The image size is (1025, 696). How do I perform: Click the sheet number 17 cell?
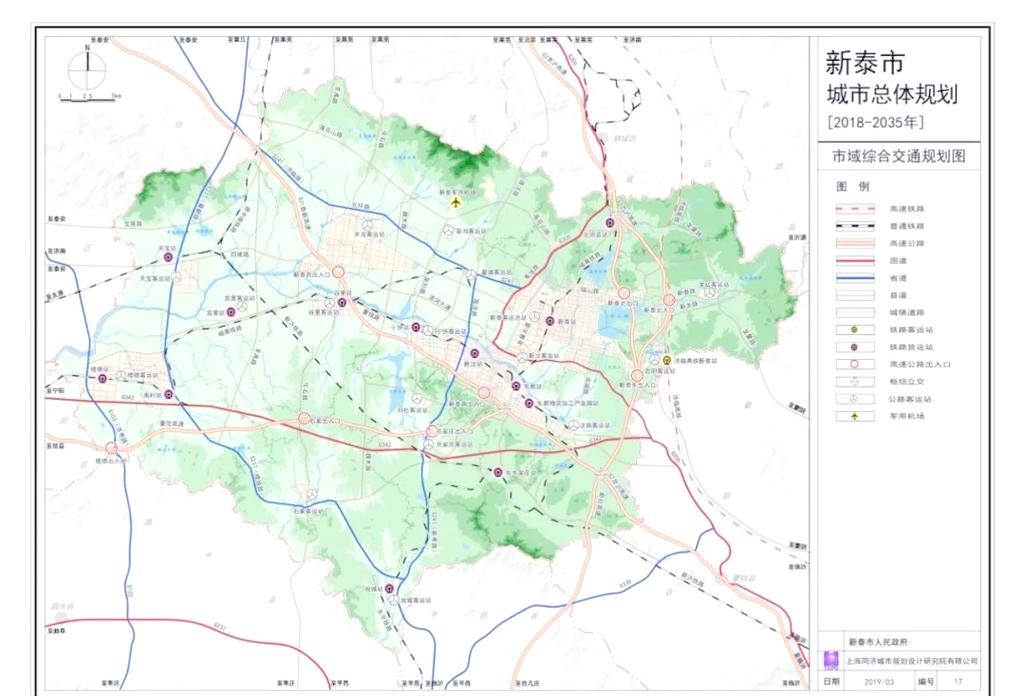click(x=958, y=682)
